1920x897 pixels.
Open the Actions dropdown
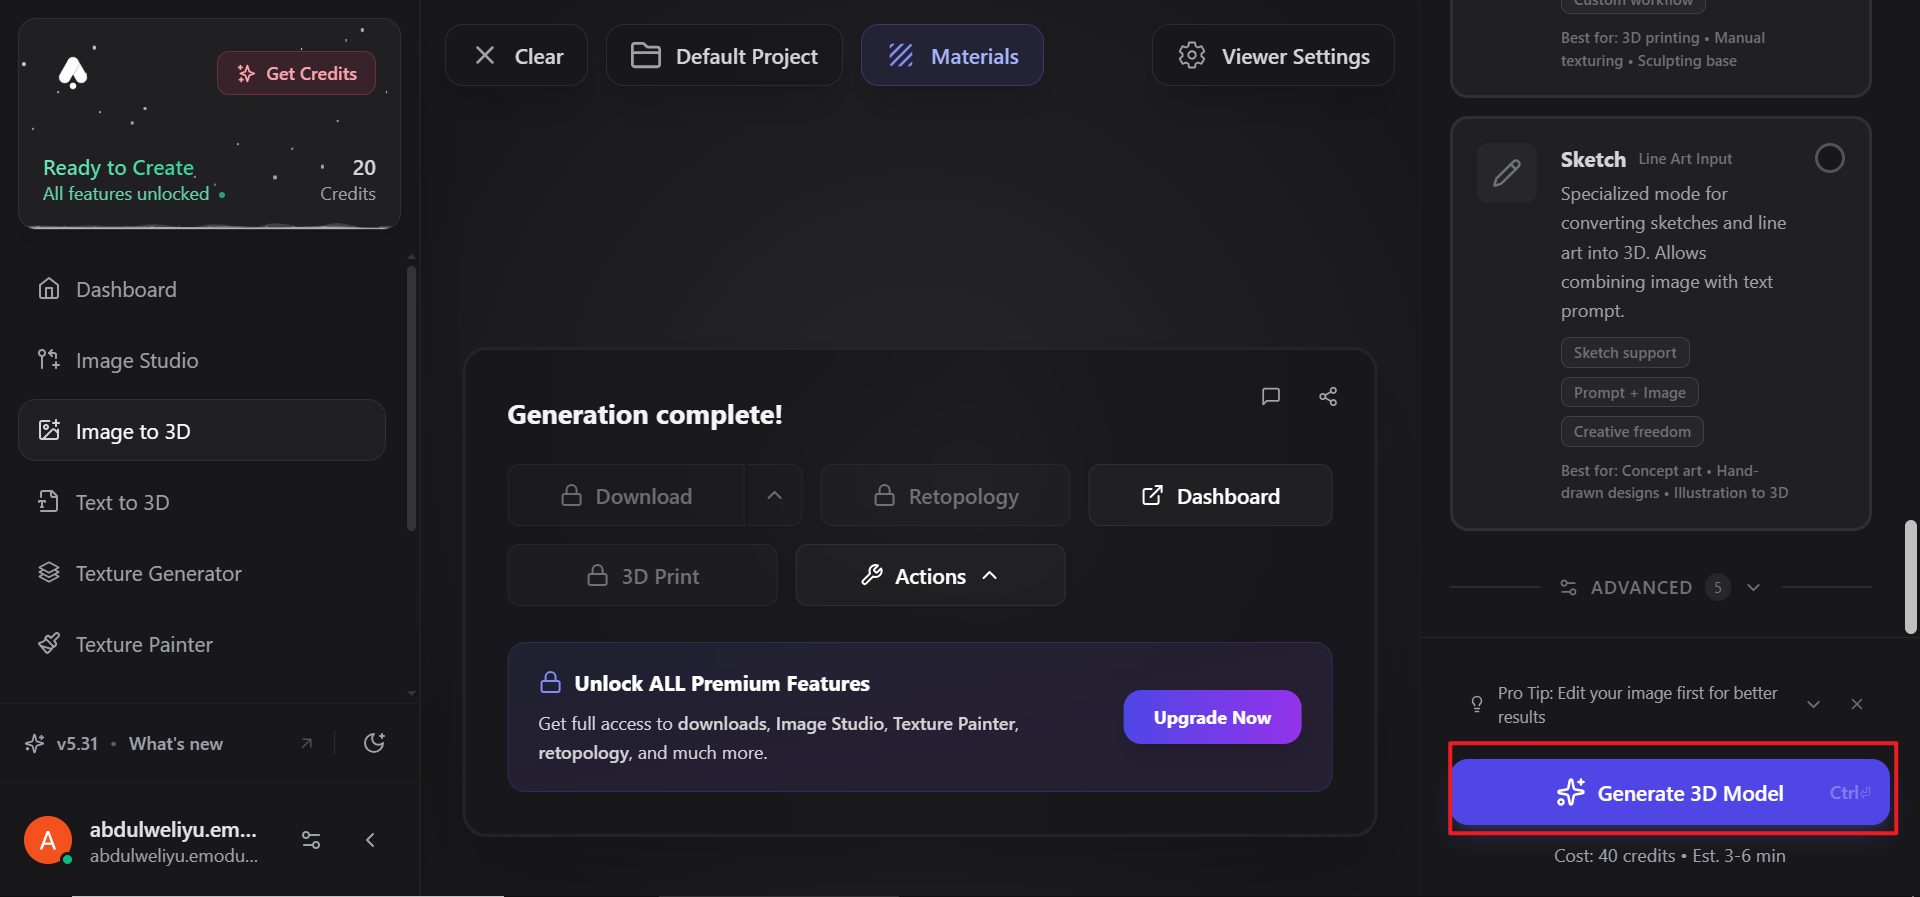pos(930,576)
